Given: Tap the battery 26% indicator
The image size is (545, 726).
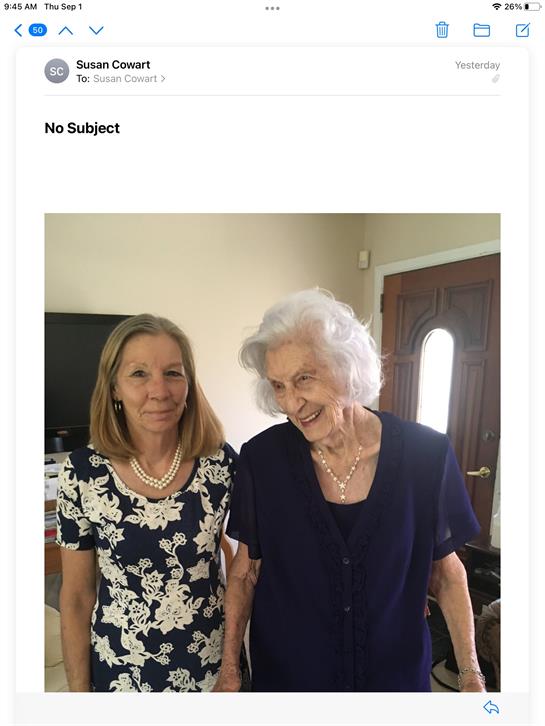Looking at the screenshot, I should coord(523,6).
